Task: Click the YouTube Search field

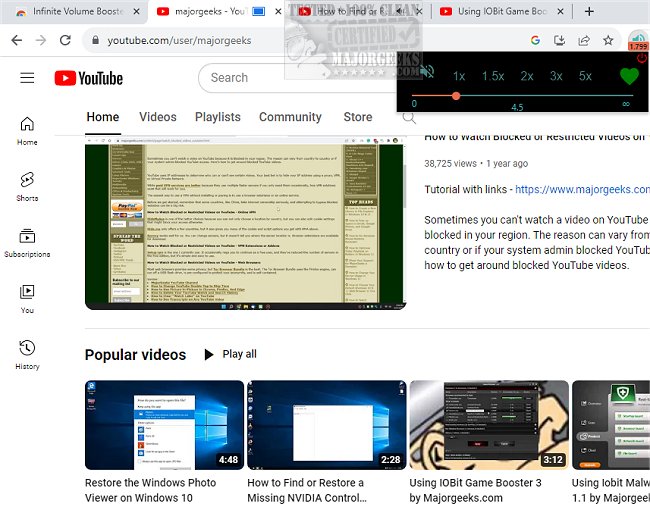Action: point(298,78)
